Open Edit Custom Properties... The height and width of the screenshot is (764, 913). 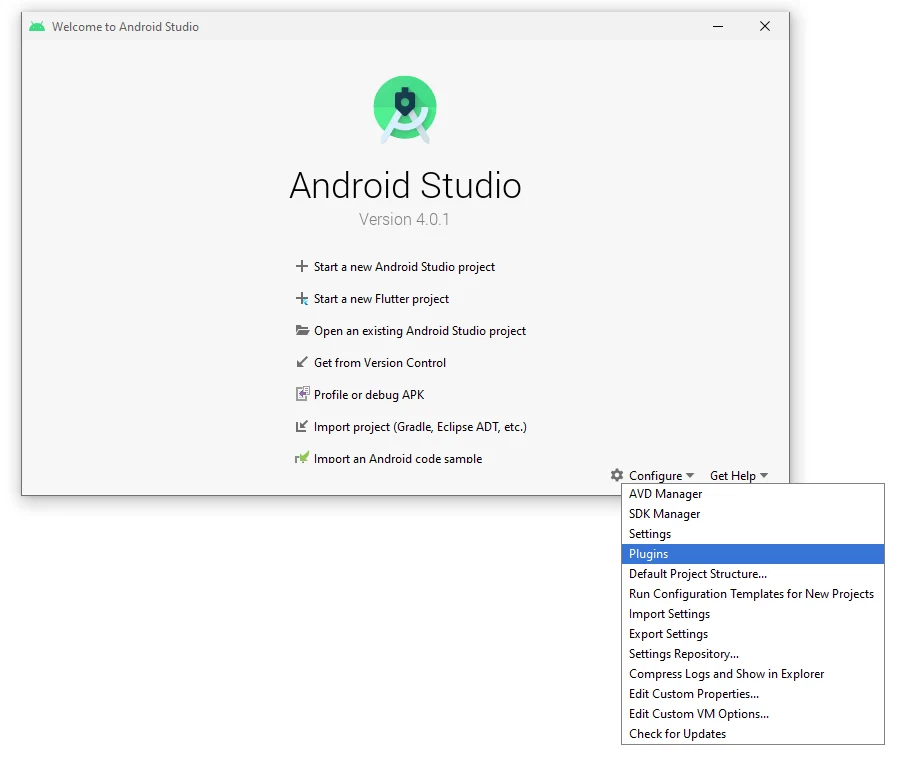(x=753, y=694)
